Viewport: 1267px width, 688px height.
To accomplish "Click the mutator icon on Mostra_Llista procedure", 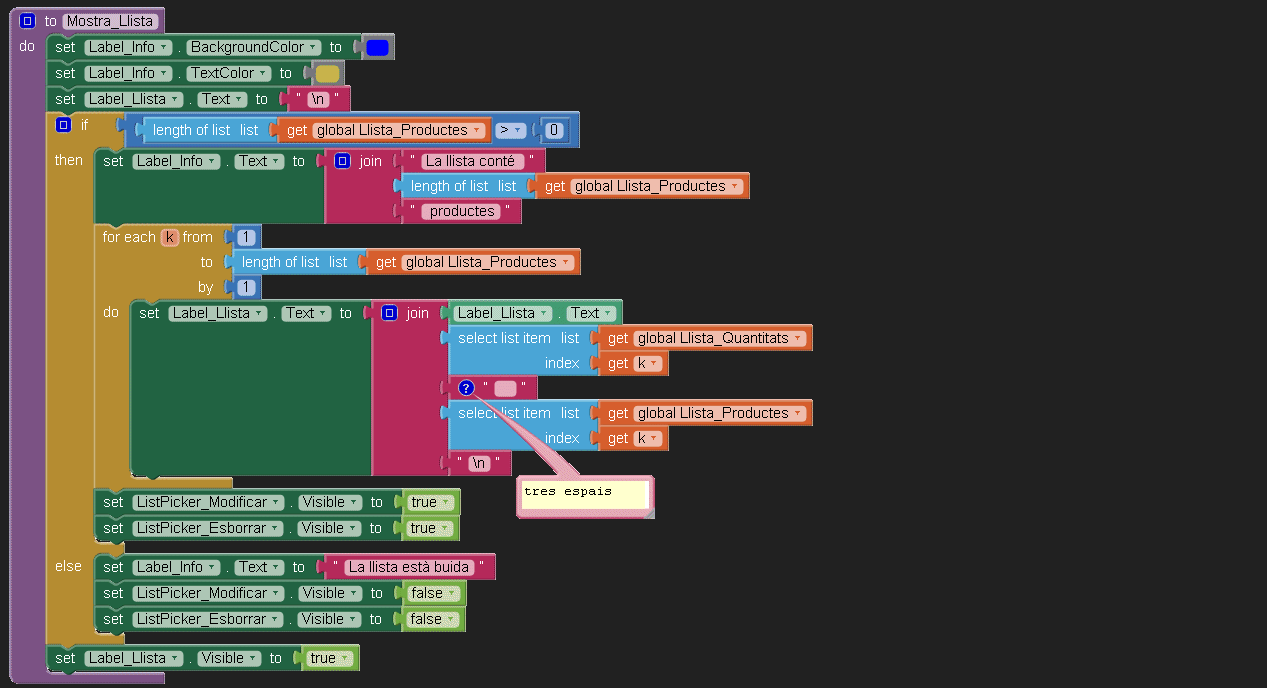I will [28, 21].
